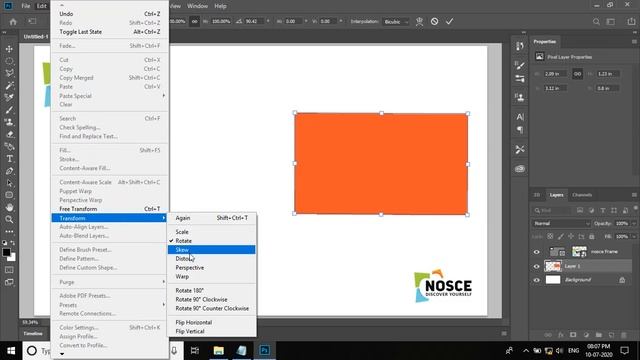The height and width of the screenshot is (360, 640).
Task: Click the create new group folder icon
Action: [598, 335]
